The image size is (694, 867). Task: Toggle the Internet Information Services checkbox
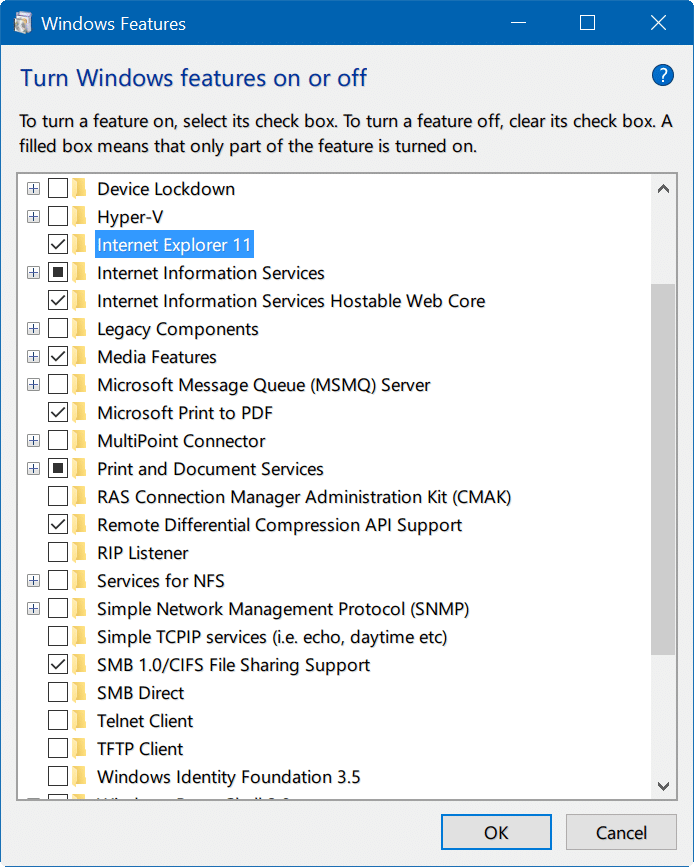(x=58, y=273)
